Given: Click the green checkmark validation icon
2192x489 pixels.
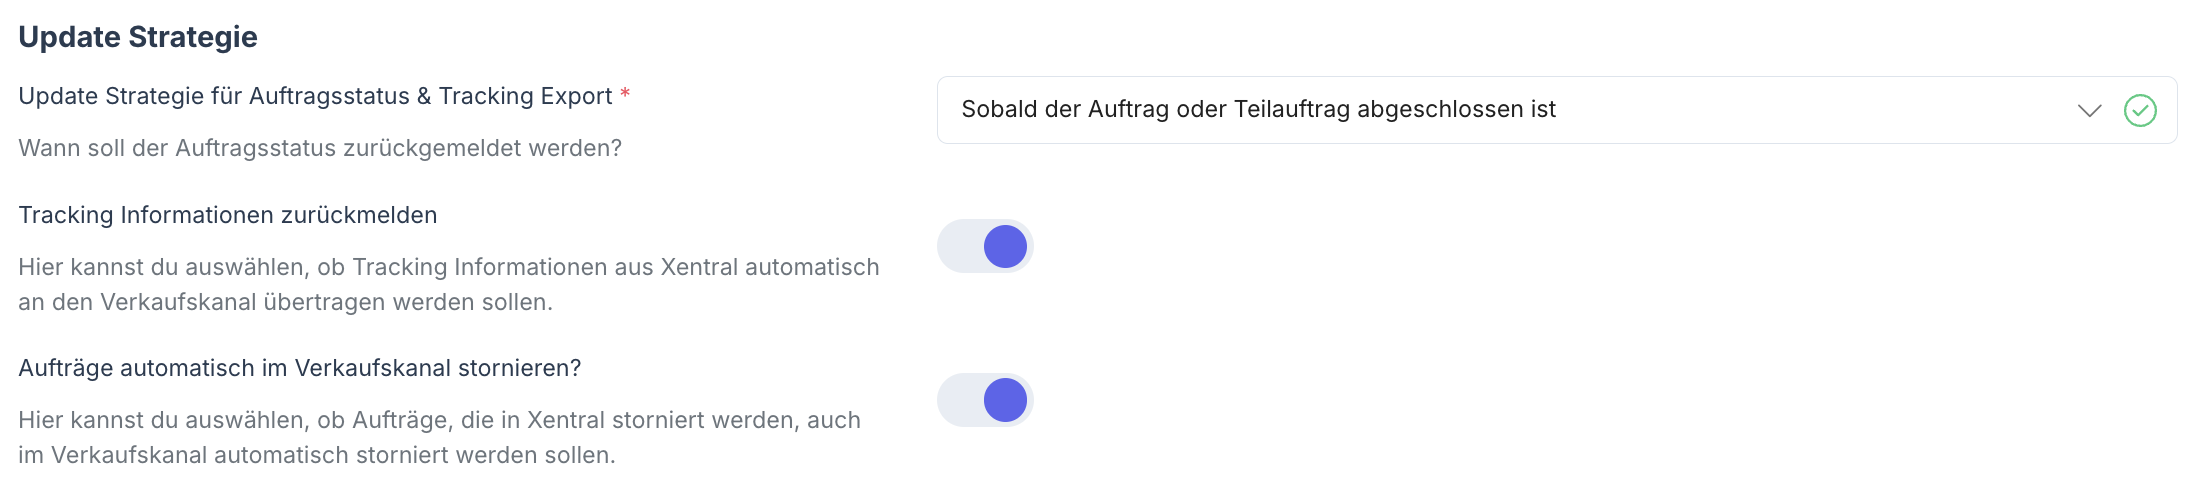Looking at the screenshot, I should [2139, 110].
